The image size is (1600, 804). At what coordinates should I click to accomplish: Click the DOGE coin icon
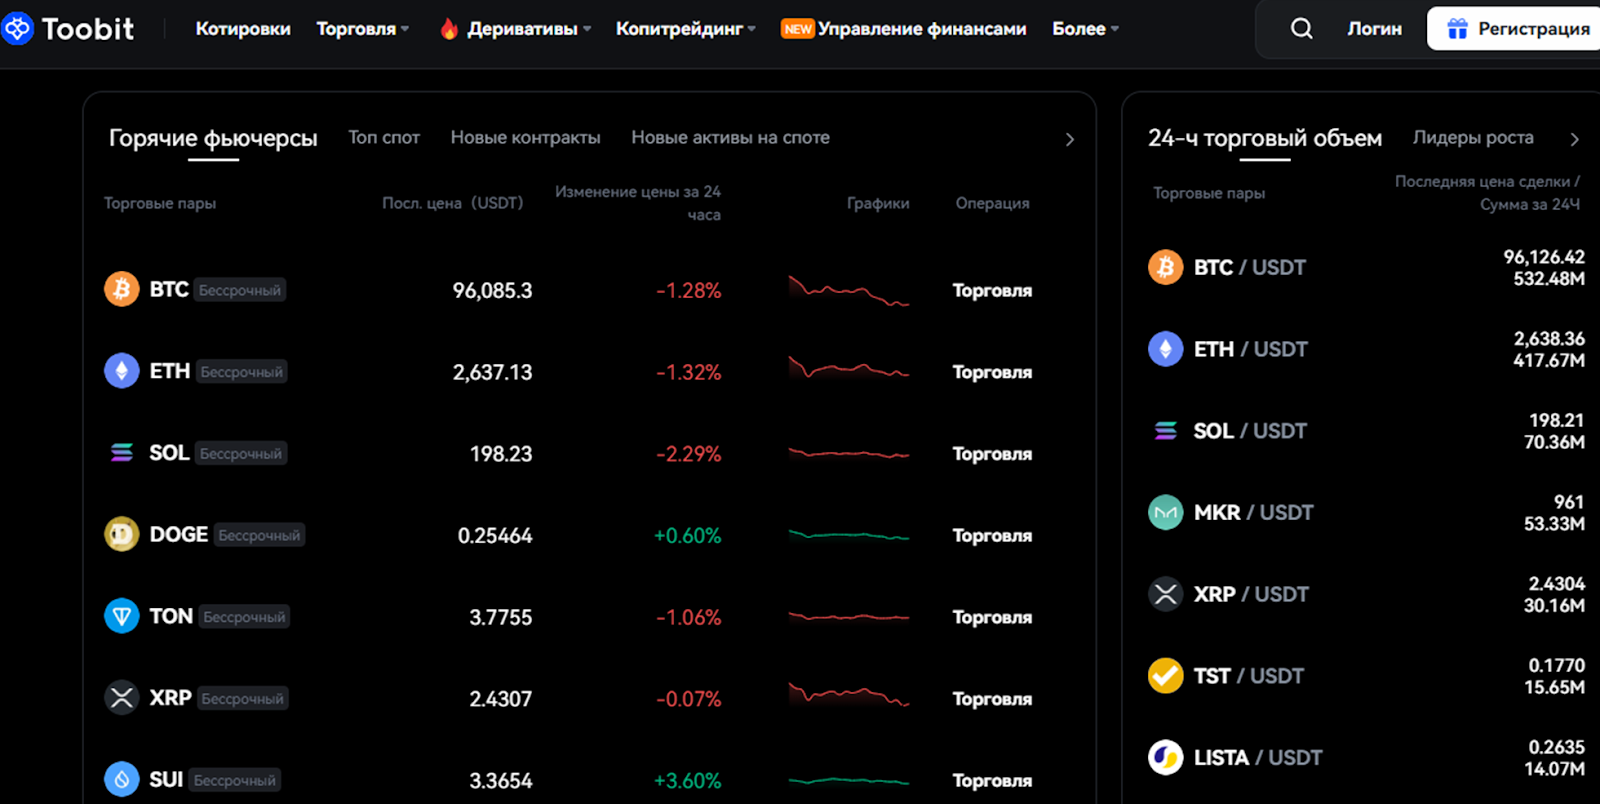(122, 535)
